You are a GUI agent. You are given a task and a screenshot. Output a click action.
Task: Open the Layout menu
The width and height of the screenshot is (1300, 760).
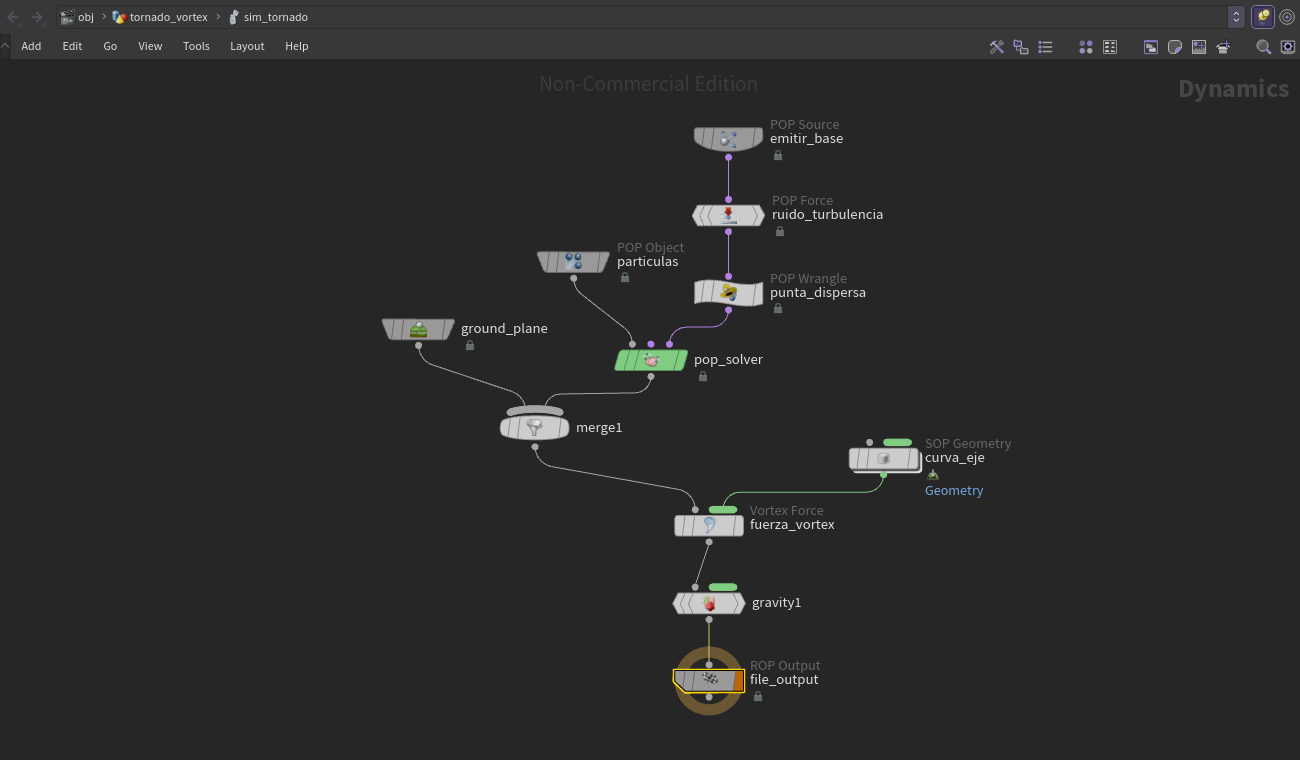coord(247,47)
